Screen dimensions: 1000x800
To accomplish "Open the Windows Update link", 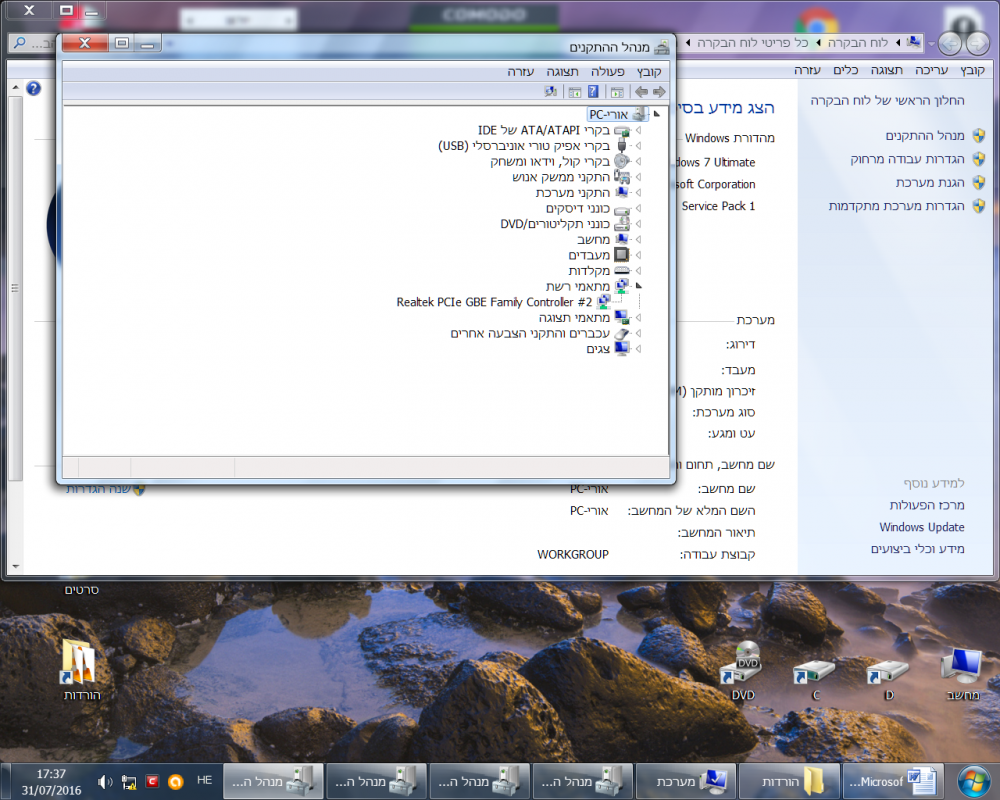I will pyautogui.click(x=922, y=527).
